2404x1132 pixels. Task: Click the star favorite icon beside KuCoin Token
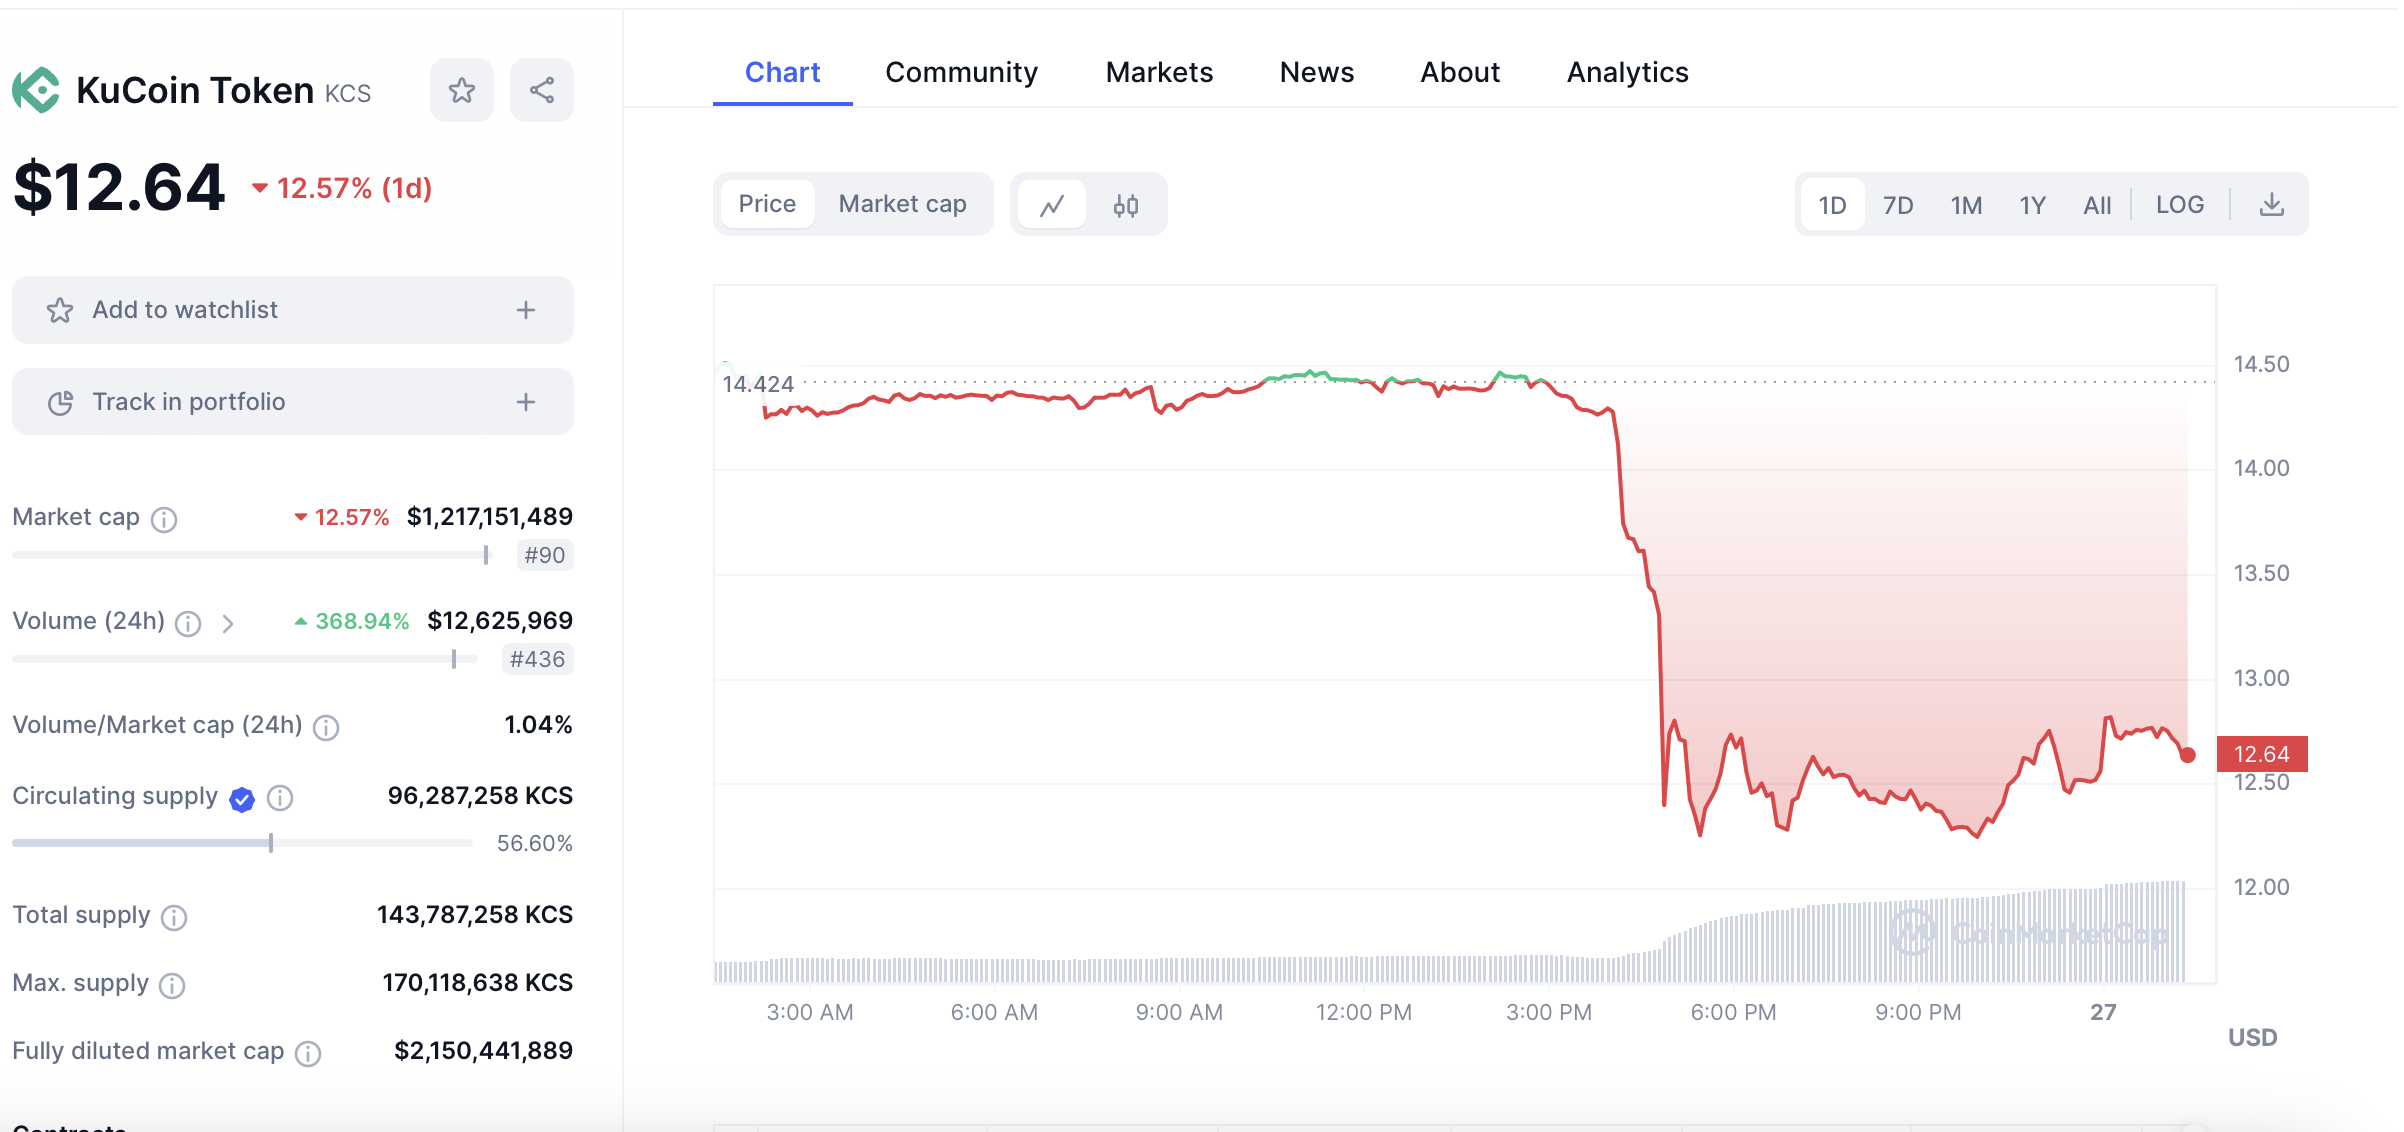coord(461,91)
